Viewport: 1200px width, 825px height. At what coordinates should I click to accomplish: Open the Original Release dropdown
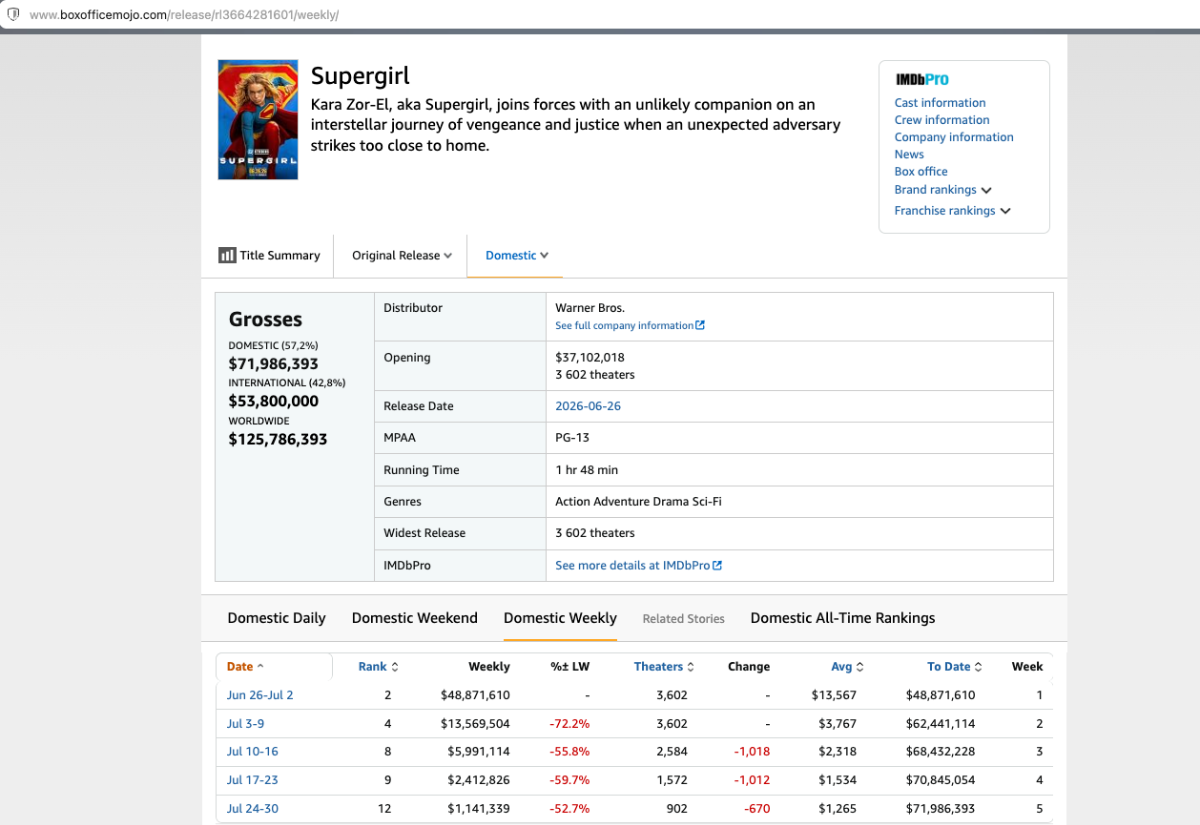click(x=402, y=255)
